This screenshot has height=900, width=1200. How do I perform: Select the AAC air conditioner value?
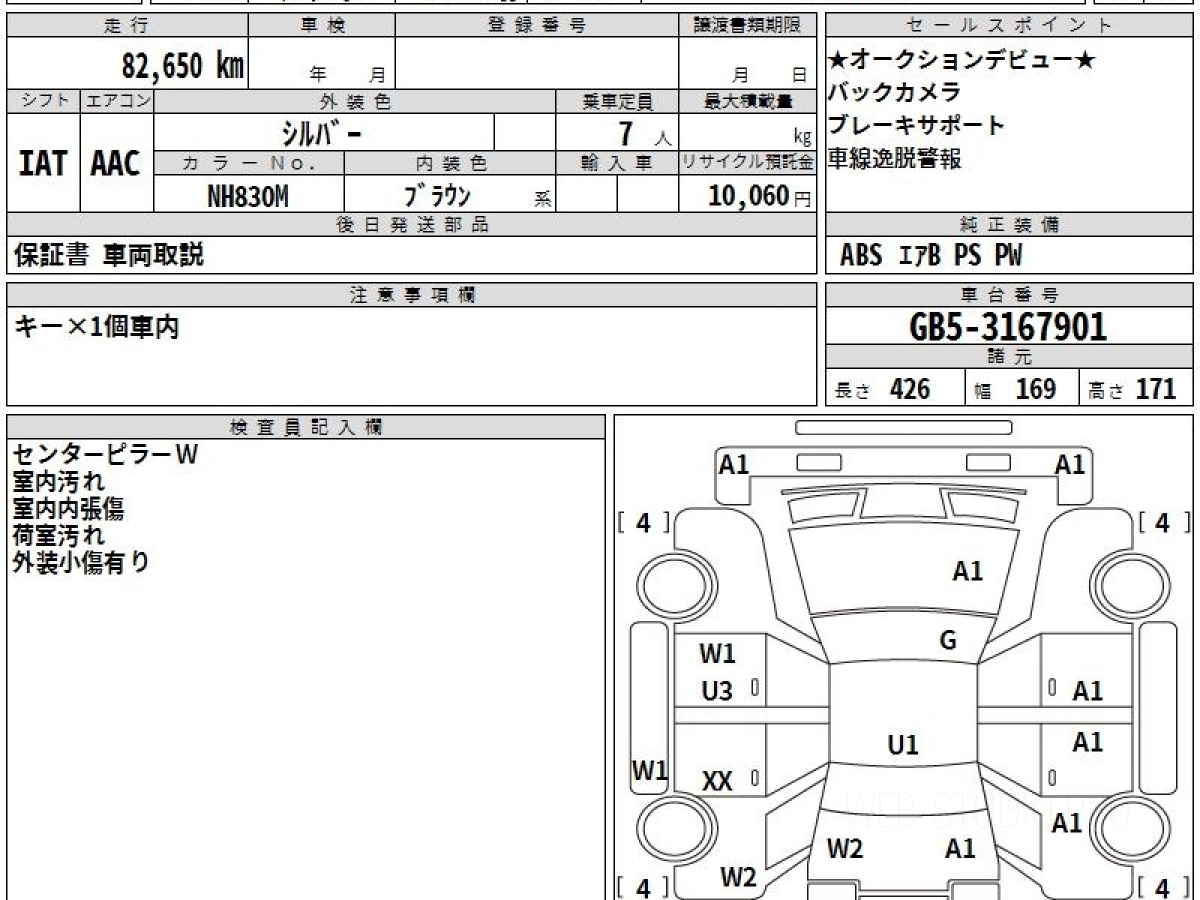(116, 164)
